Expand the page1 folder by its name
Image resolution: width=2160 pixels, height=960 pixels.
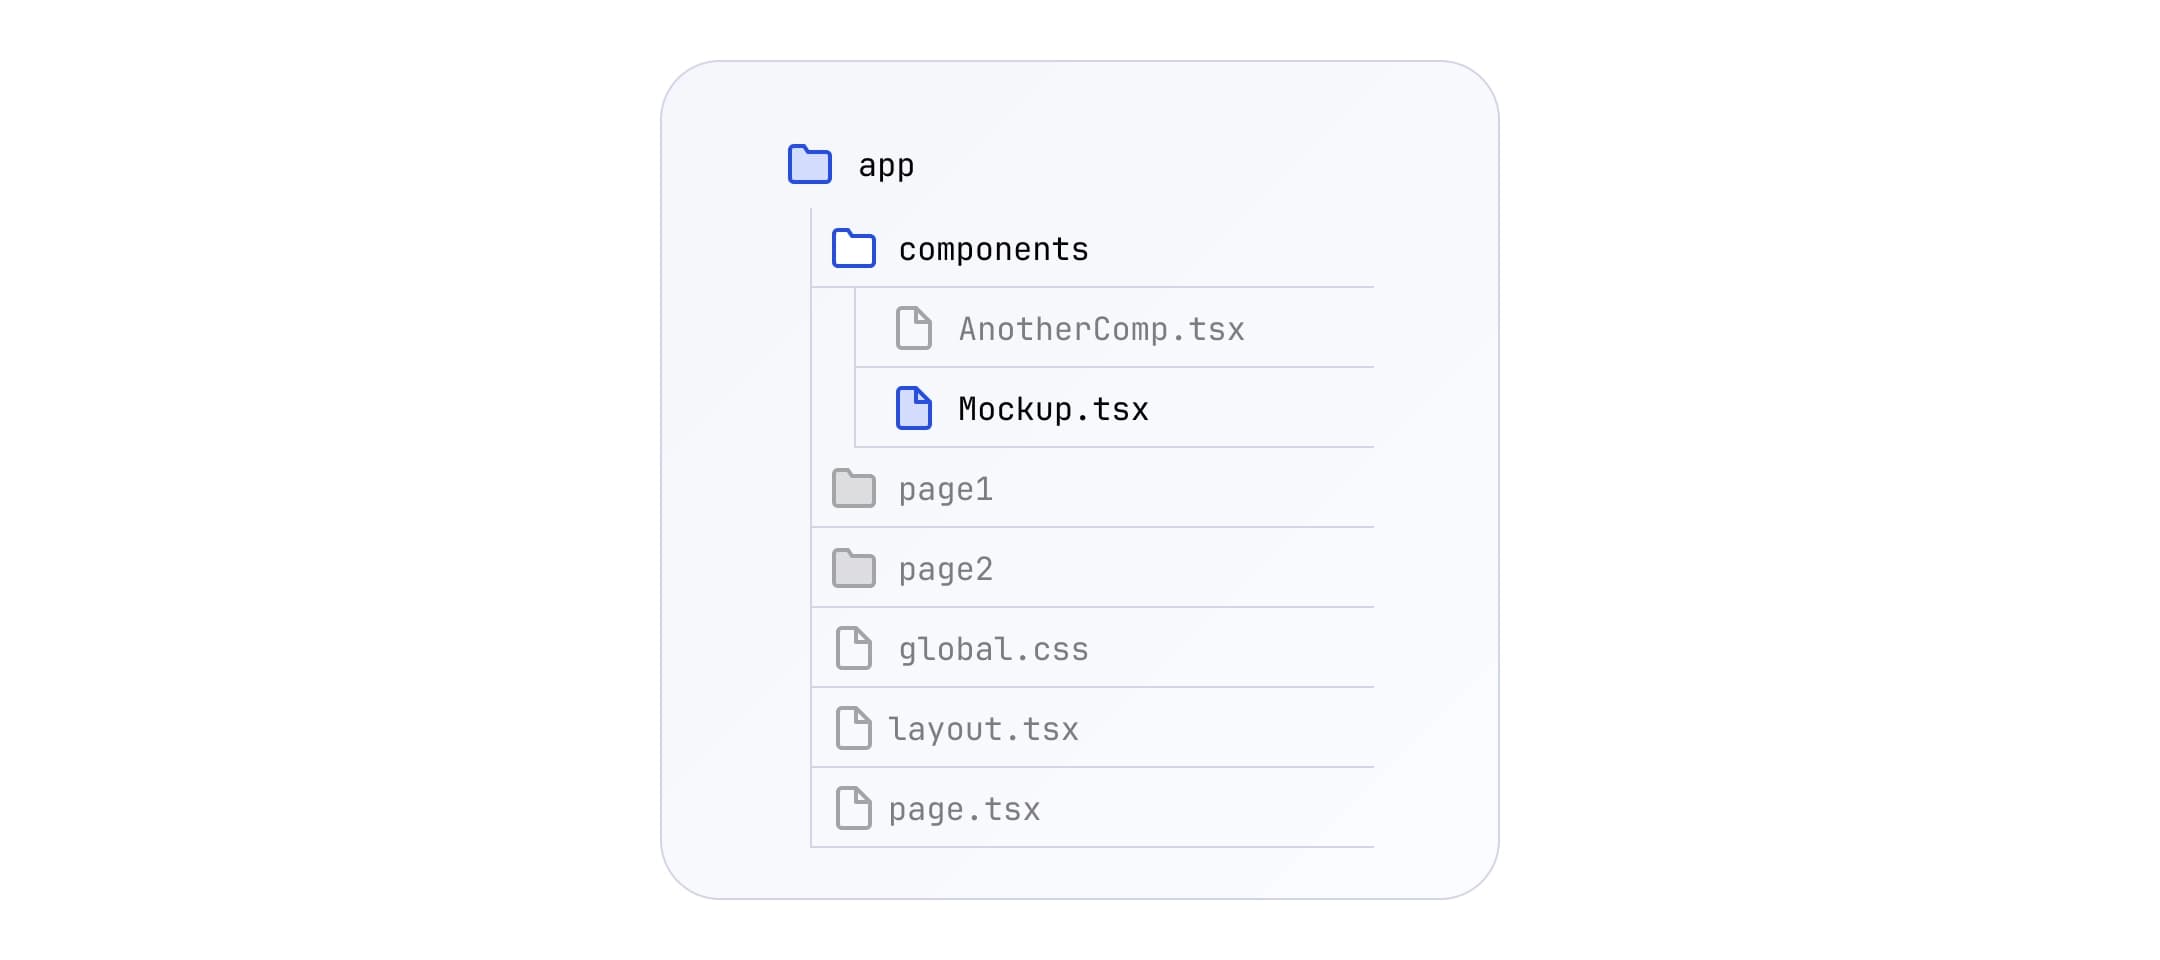point(945,489)
